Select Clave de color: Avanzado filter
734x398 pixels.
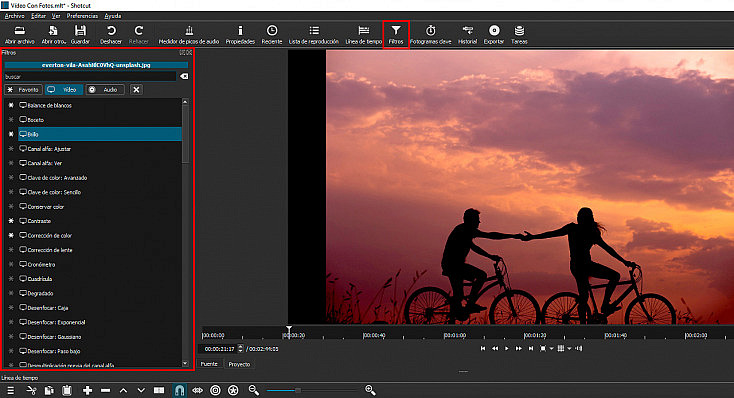(100, 178)
